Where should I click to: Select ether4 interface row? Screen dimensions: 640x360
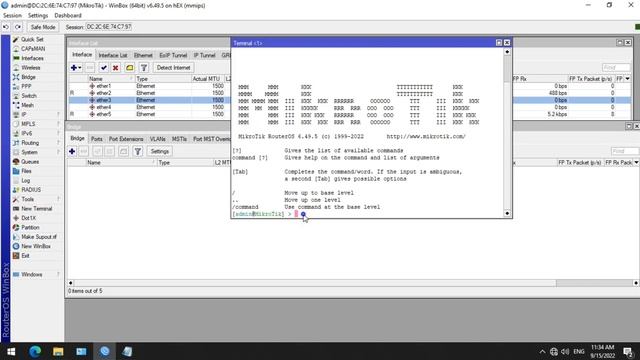click(x=149, y=107)
